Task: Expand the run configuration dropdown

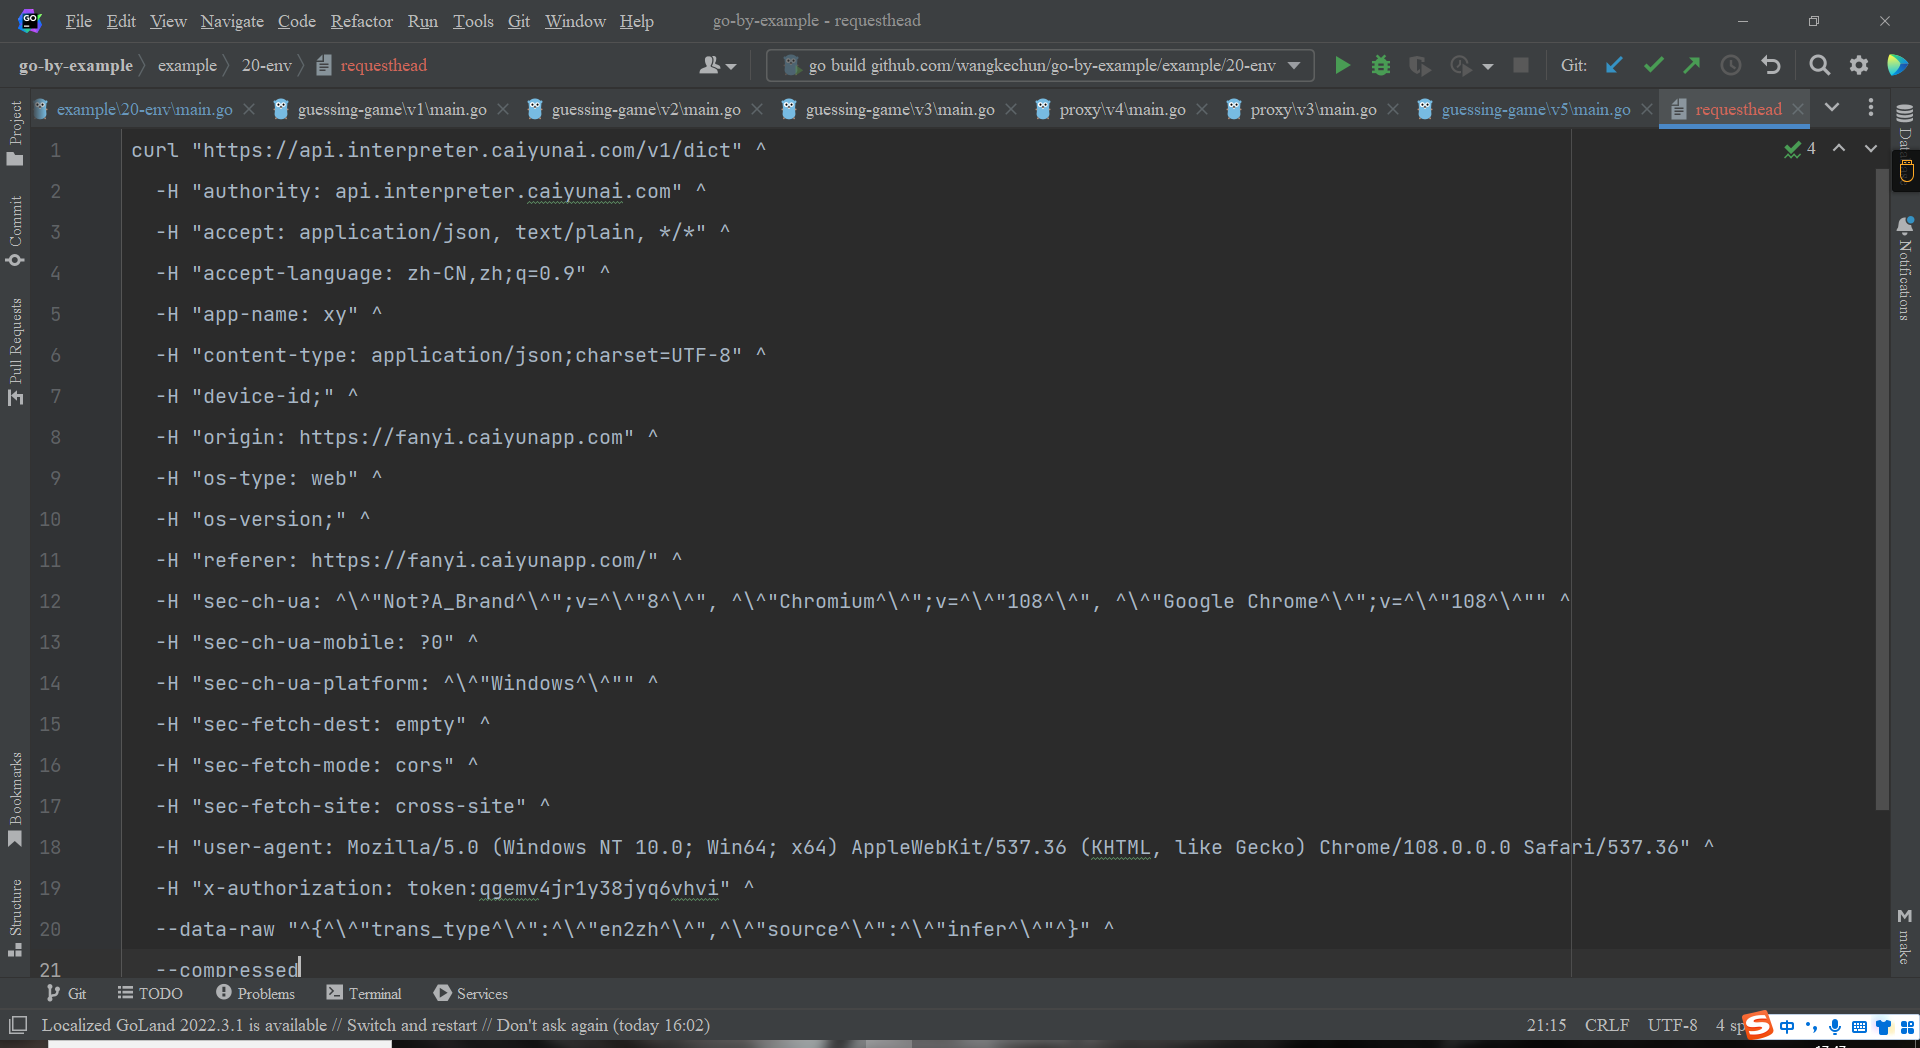Action: (1294, 66)
